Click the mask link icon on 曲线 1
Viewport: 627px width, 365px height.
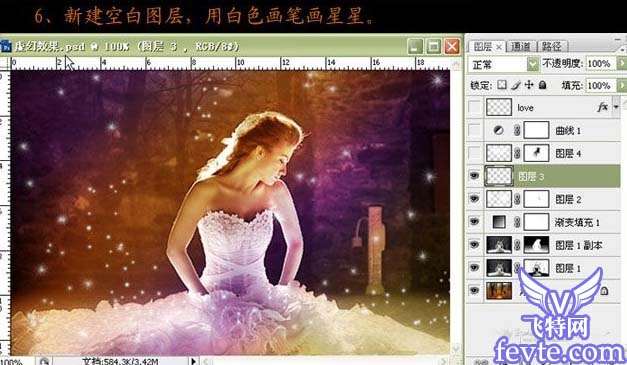point(517,130)
